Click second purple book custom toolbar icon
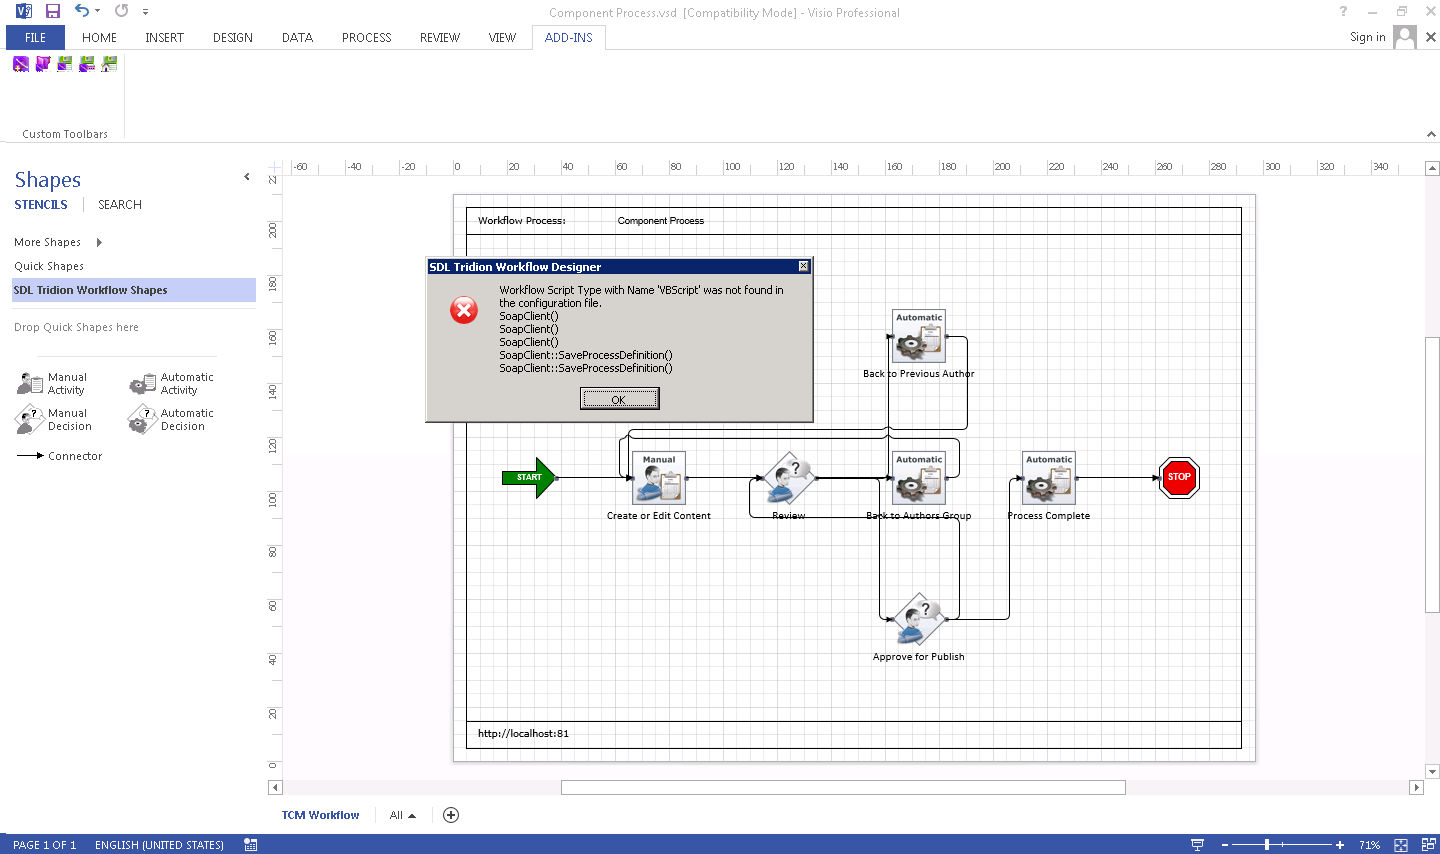This screenshot has height=854, width=1440. [x=43, y=64]
